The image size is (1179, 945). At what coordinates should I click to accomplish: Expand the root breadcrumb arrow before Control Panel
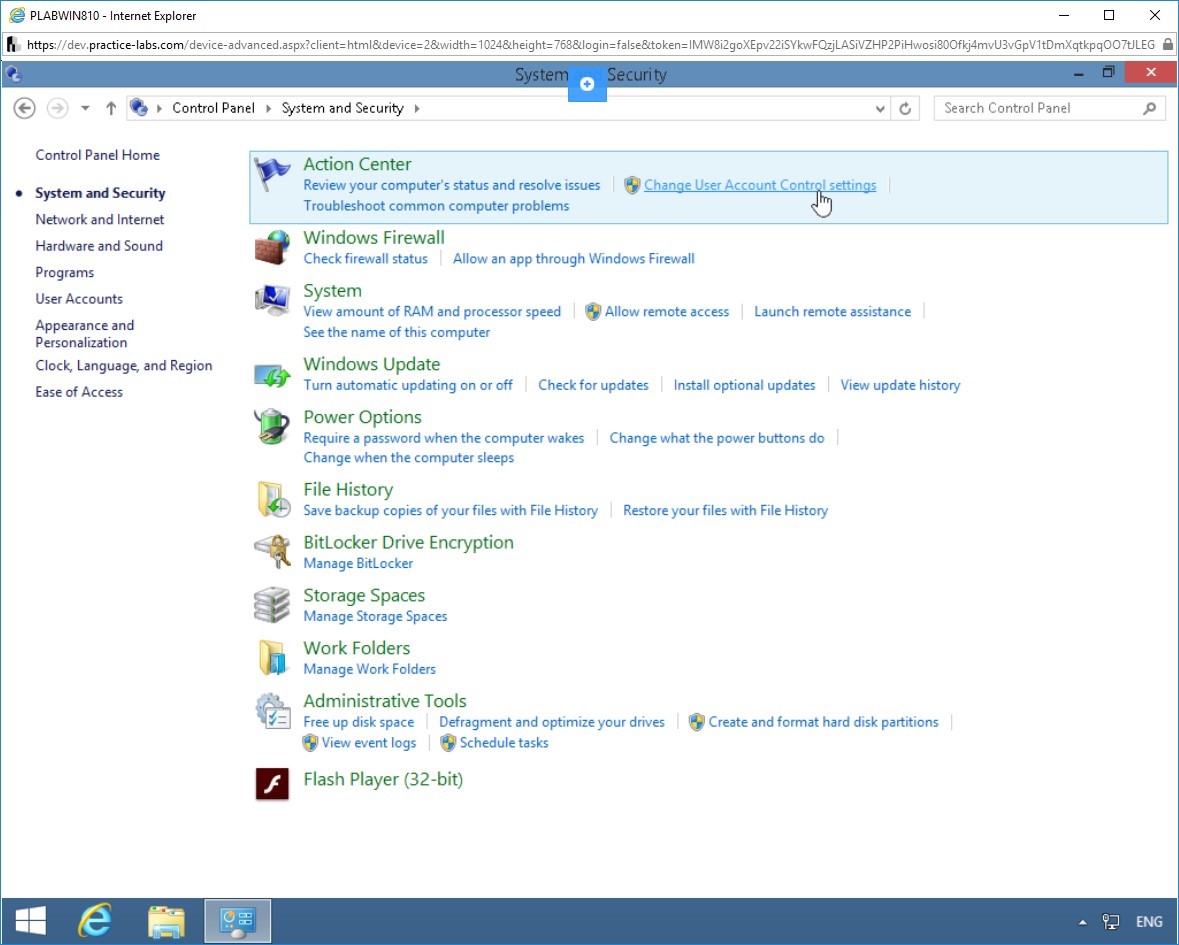[x=159, y=108]
